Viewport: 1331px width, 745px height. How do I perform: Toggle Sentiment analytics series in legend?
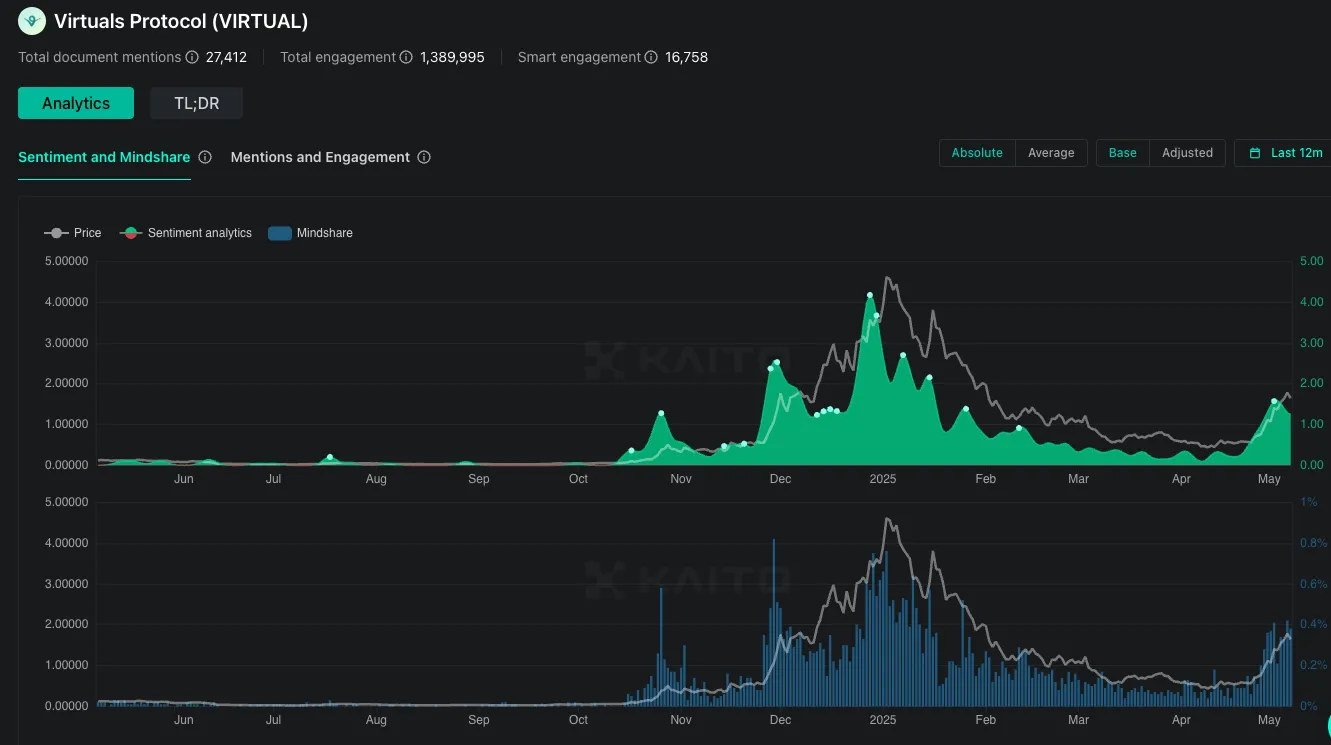click(x=186, y=233)
